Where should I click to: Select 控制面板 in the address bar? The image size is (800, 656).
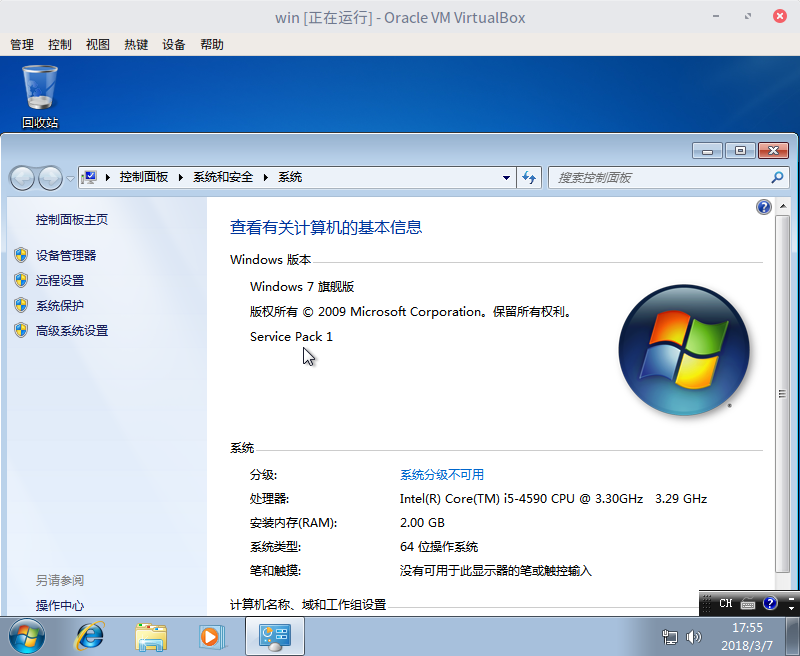tap(143, 177)
